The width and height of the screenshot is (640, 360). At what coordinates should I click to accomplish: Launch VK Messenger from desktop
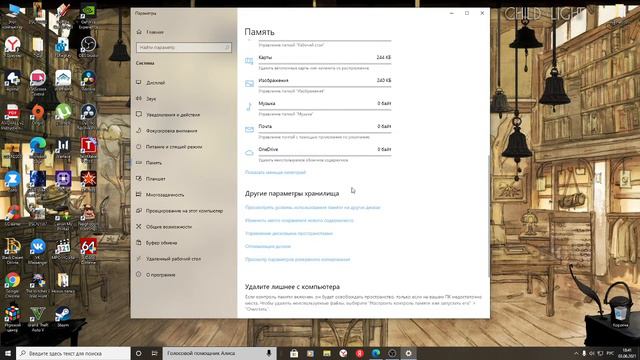tap(38, 250)
